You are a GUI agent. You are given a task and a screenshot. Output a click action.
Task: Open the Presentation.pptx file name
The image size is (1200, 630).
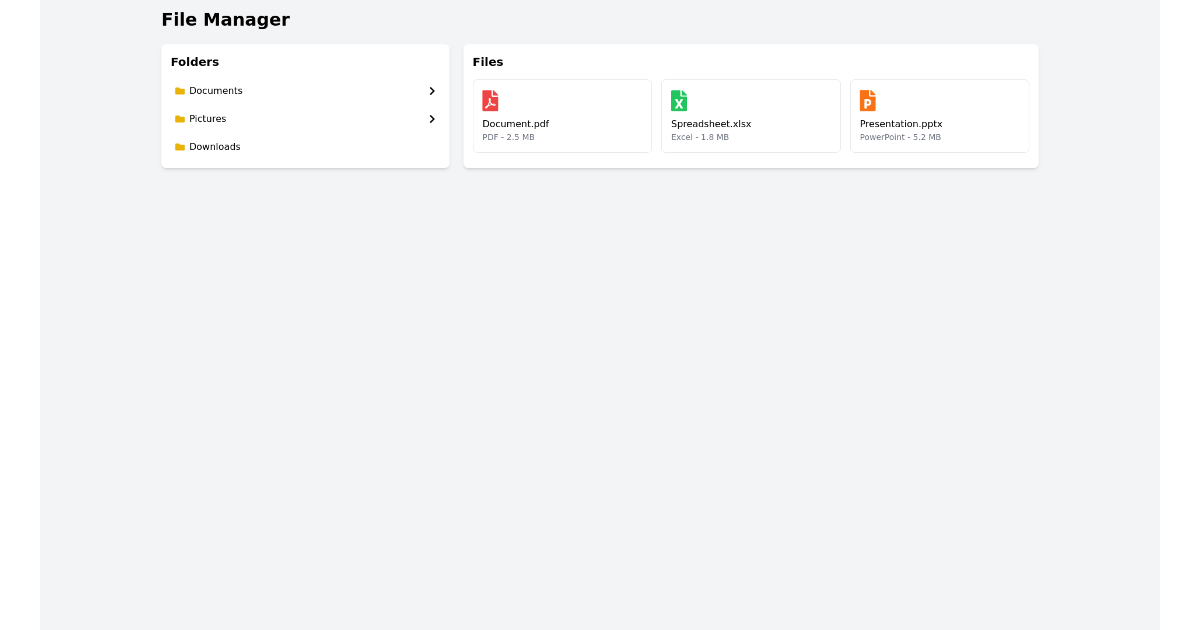[901, 124]
